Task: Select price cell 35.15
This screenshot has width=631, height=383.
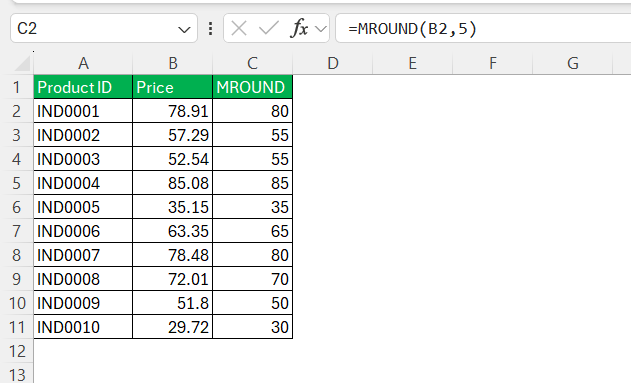Action: (x=173, y=207)
